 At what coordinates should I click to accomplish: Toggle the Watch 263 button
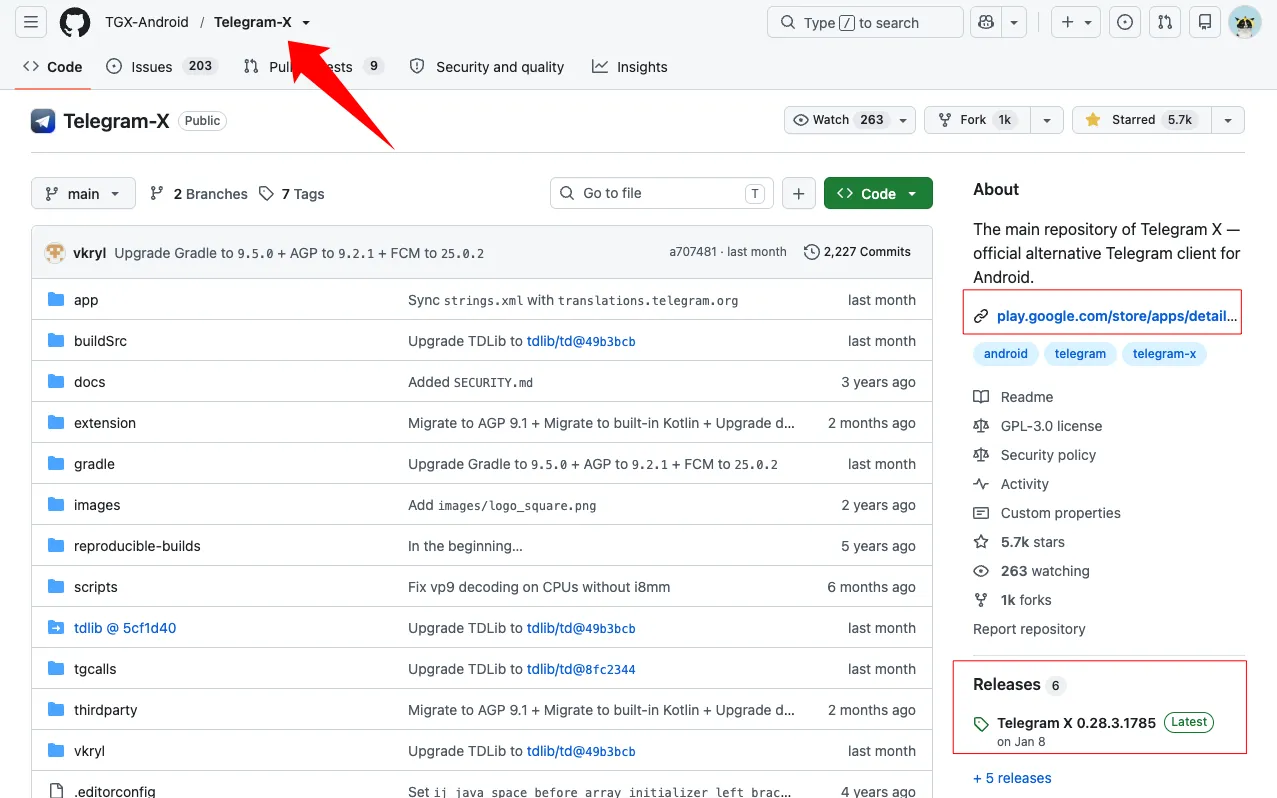850,120
